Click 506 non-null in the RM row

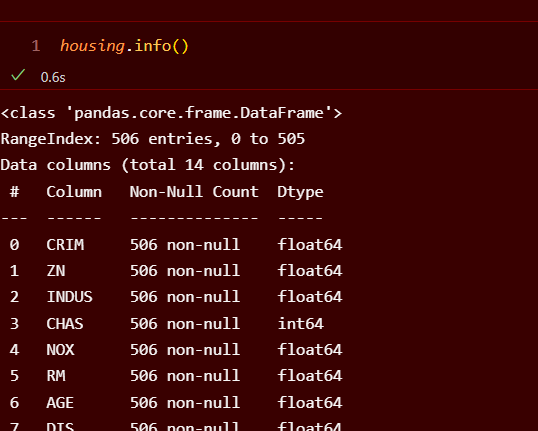coord(185,376)
